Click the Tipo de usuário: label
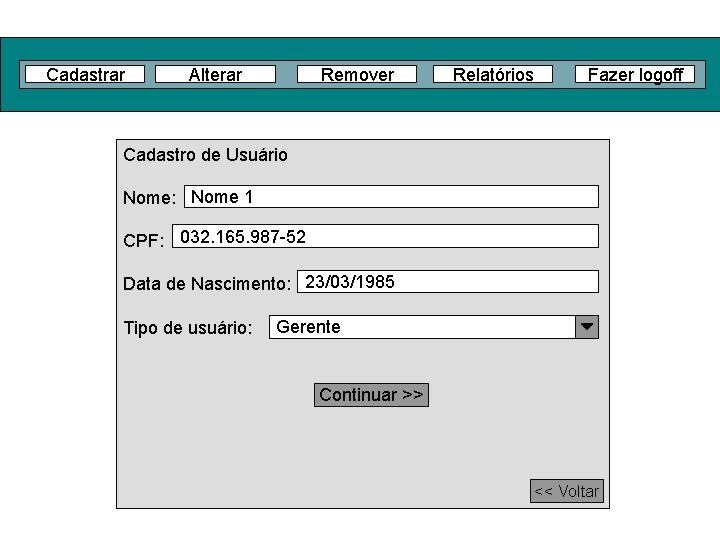 coord(188,328)
